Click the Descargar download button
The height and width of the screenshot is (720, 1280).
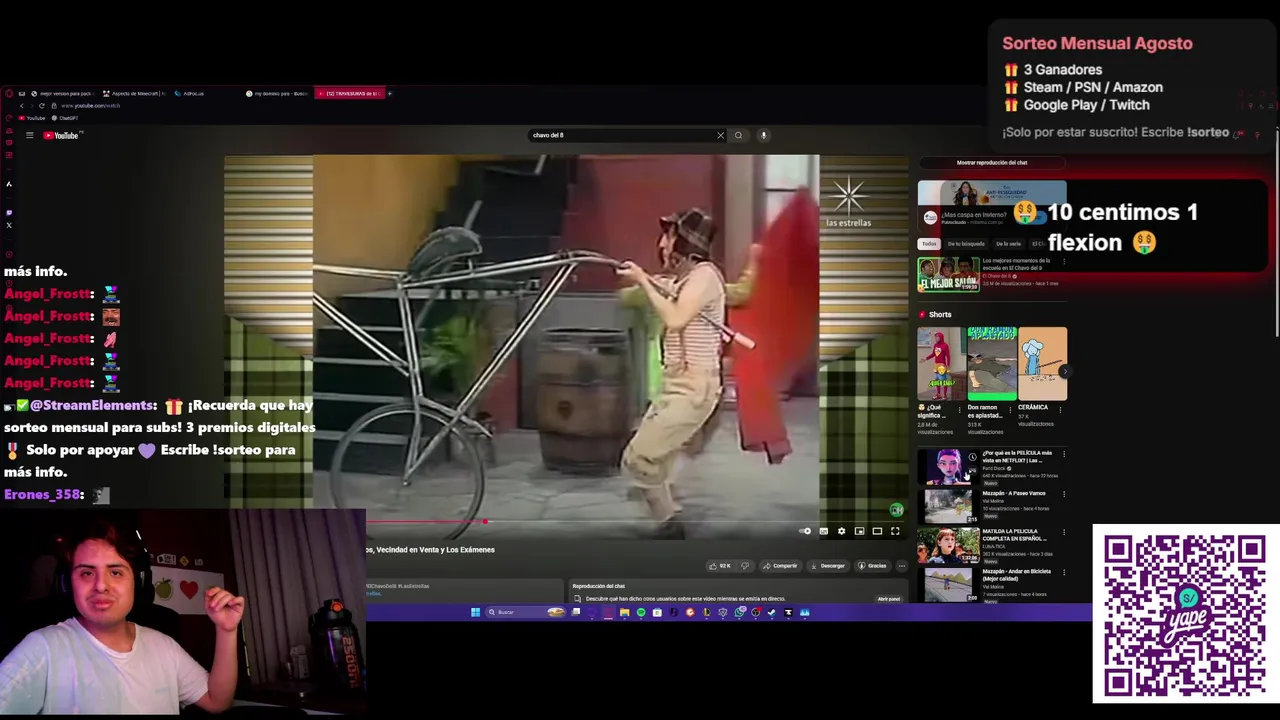(827, 566)
